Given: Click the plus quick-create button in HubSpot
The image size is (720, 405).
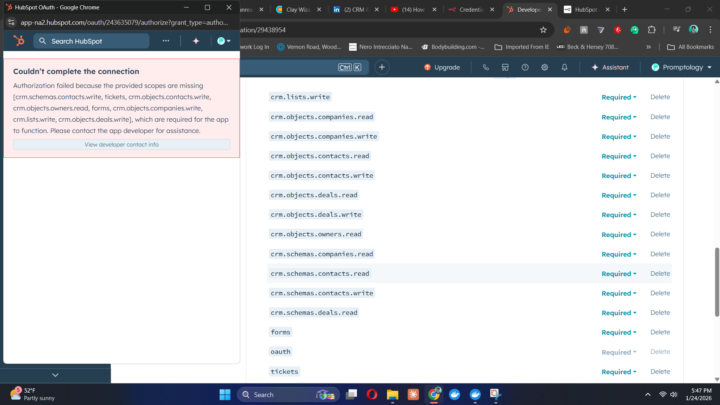Looking at the screenshot, I should pyautogui.click(x=382, y=67).
